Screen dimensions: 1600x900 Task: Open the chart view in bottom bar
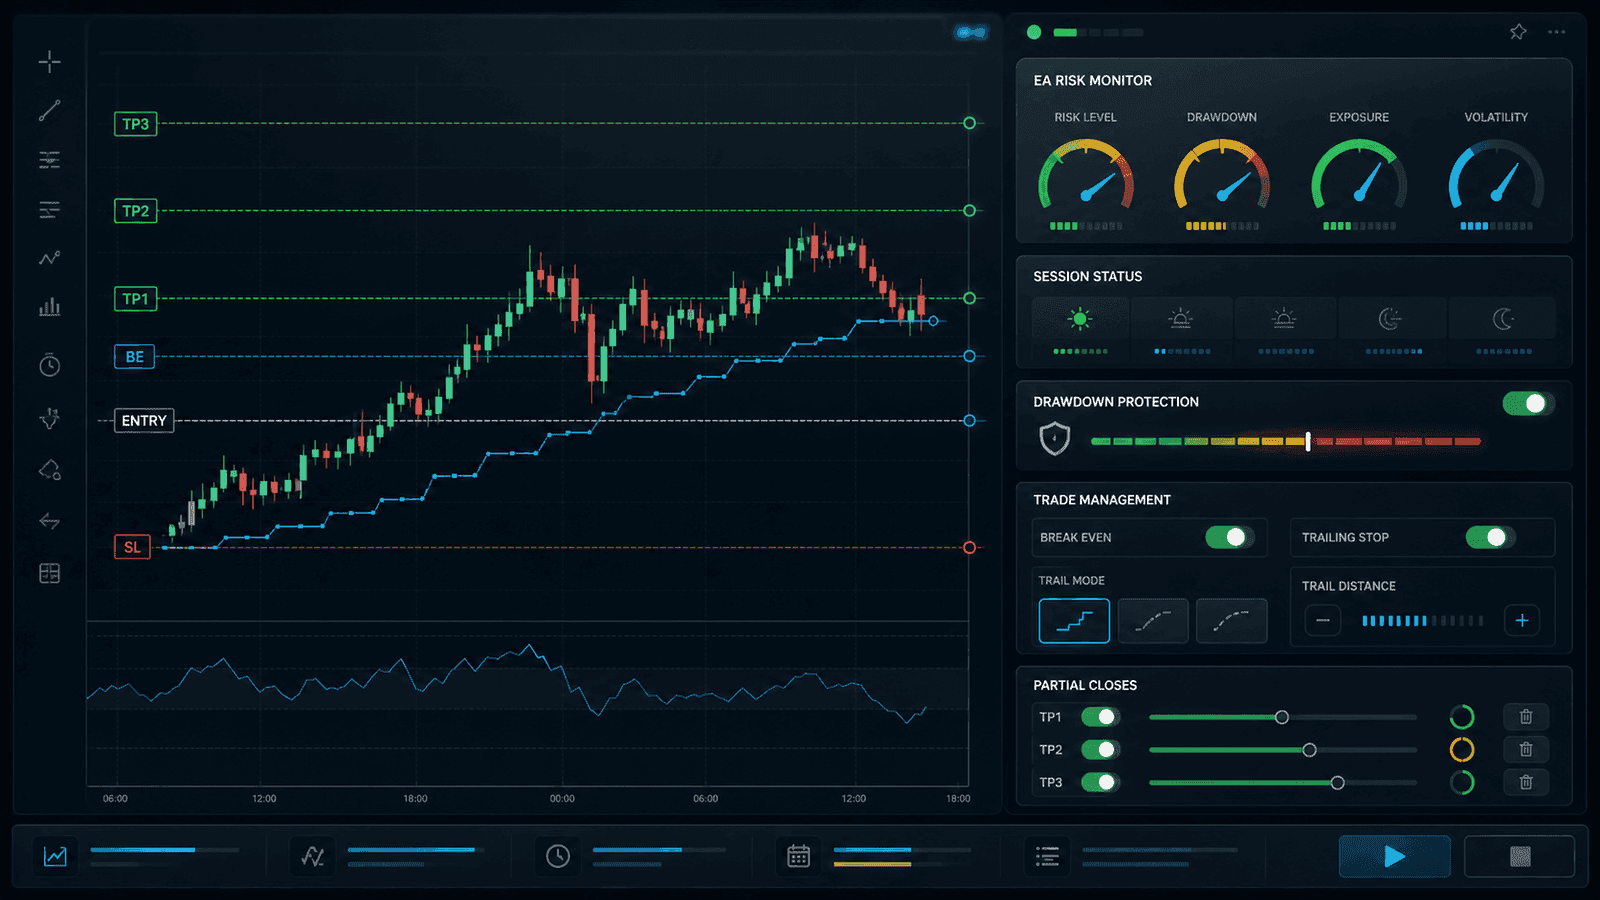[x=55, y=856]
